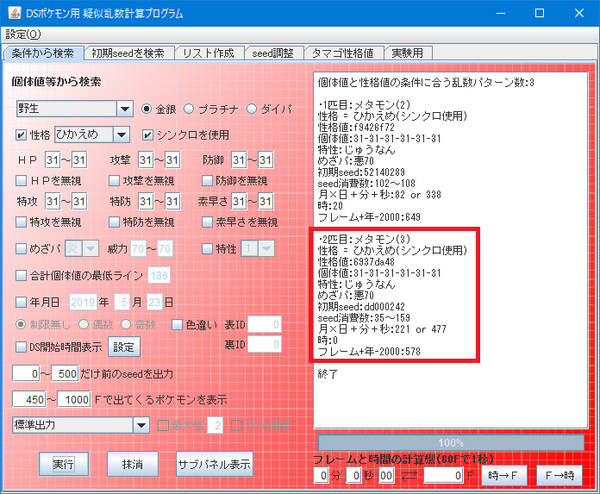Uncheck the 性格 checkbox
This screenshot has height=494, width=600.
(x=21, y=135)
